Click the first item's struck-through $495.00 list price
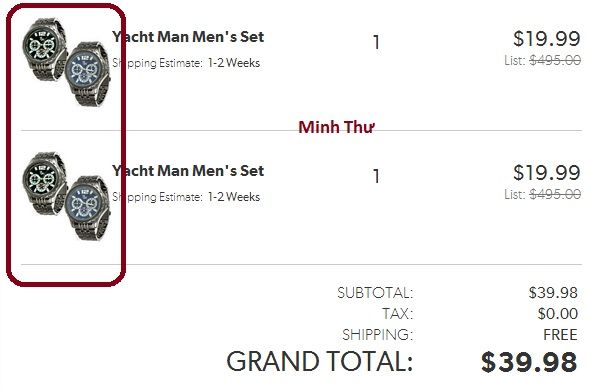Screen dimensions: 589x388 tap(555, 60)
